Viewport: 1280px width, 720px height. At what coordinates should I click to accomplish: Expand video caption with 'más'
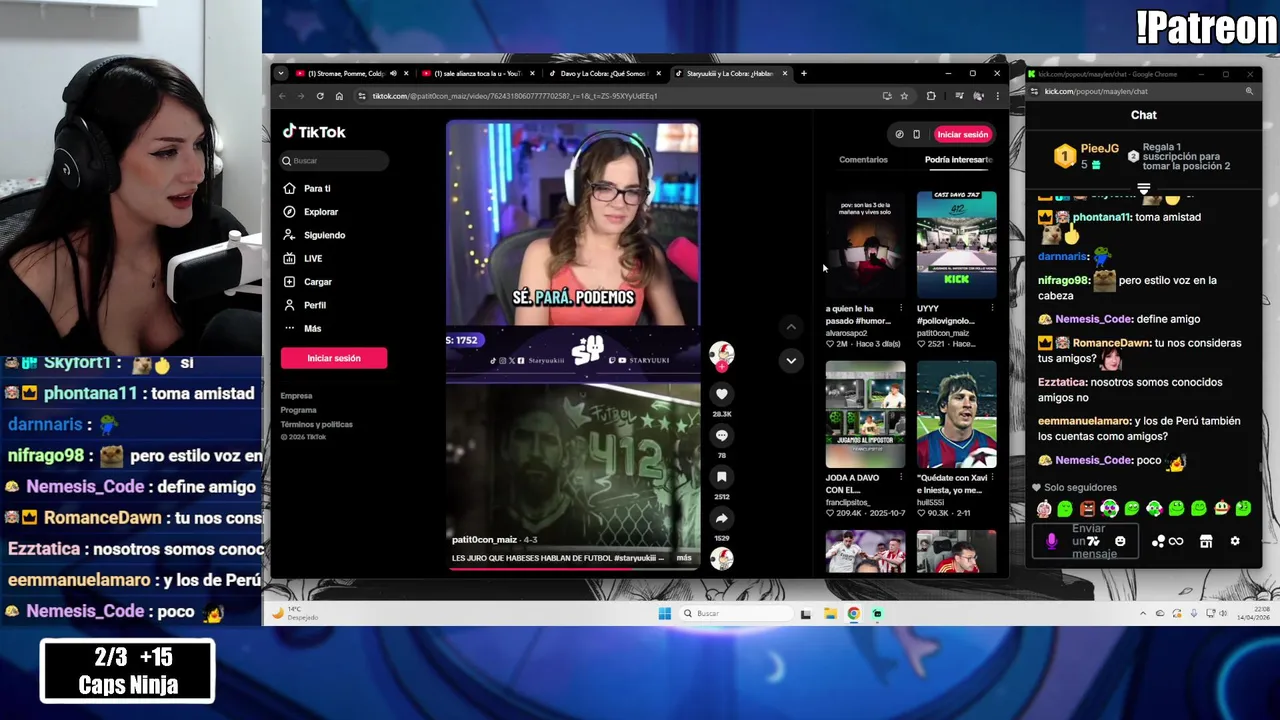(x=684, y=558)
